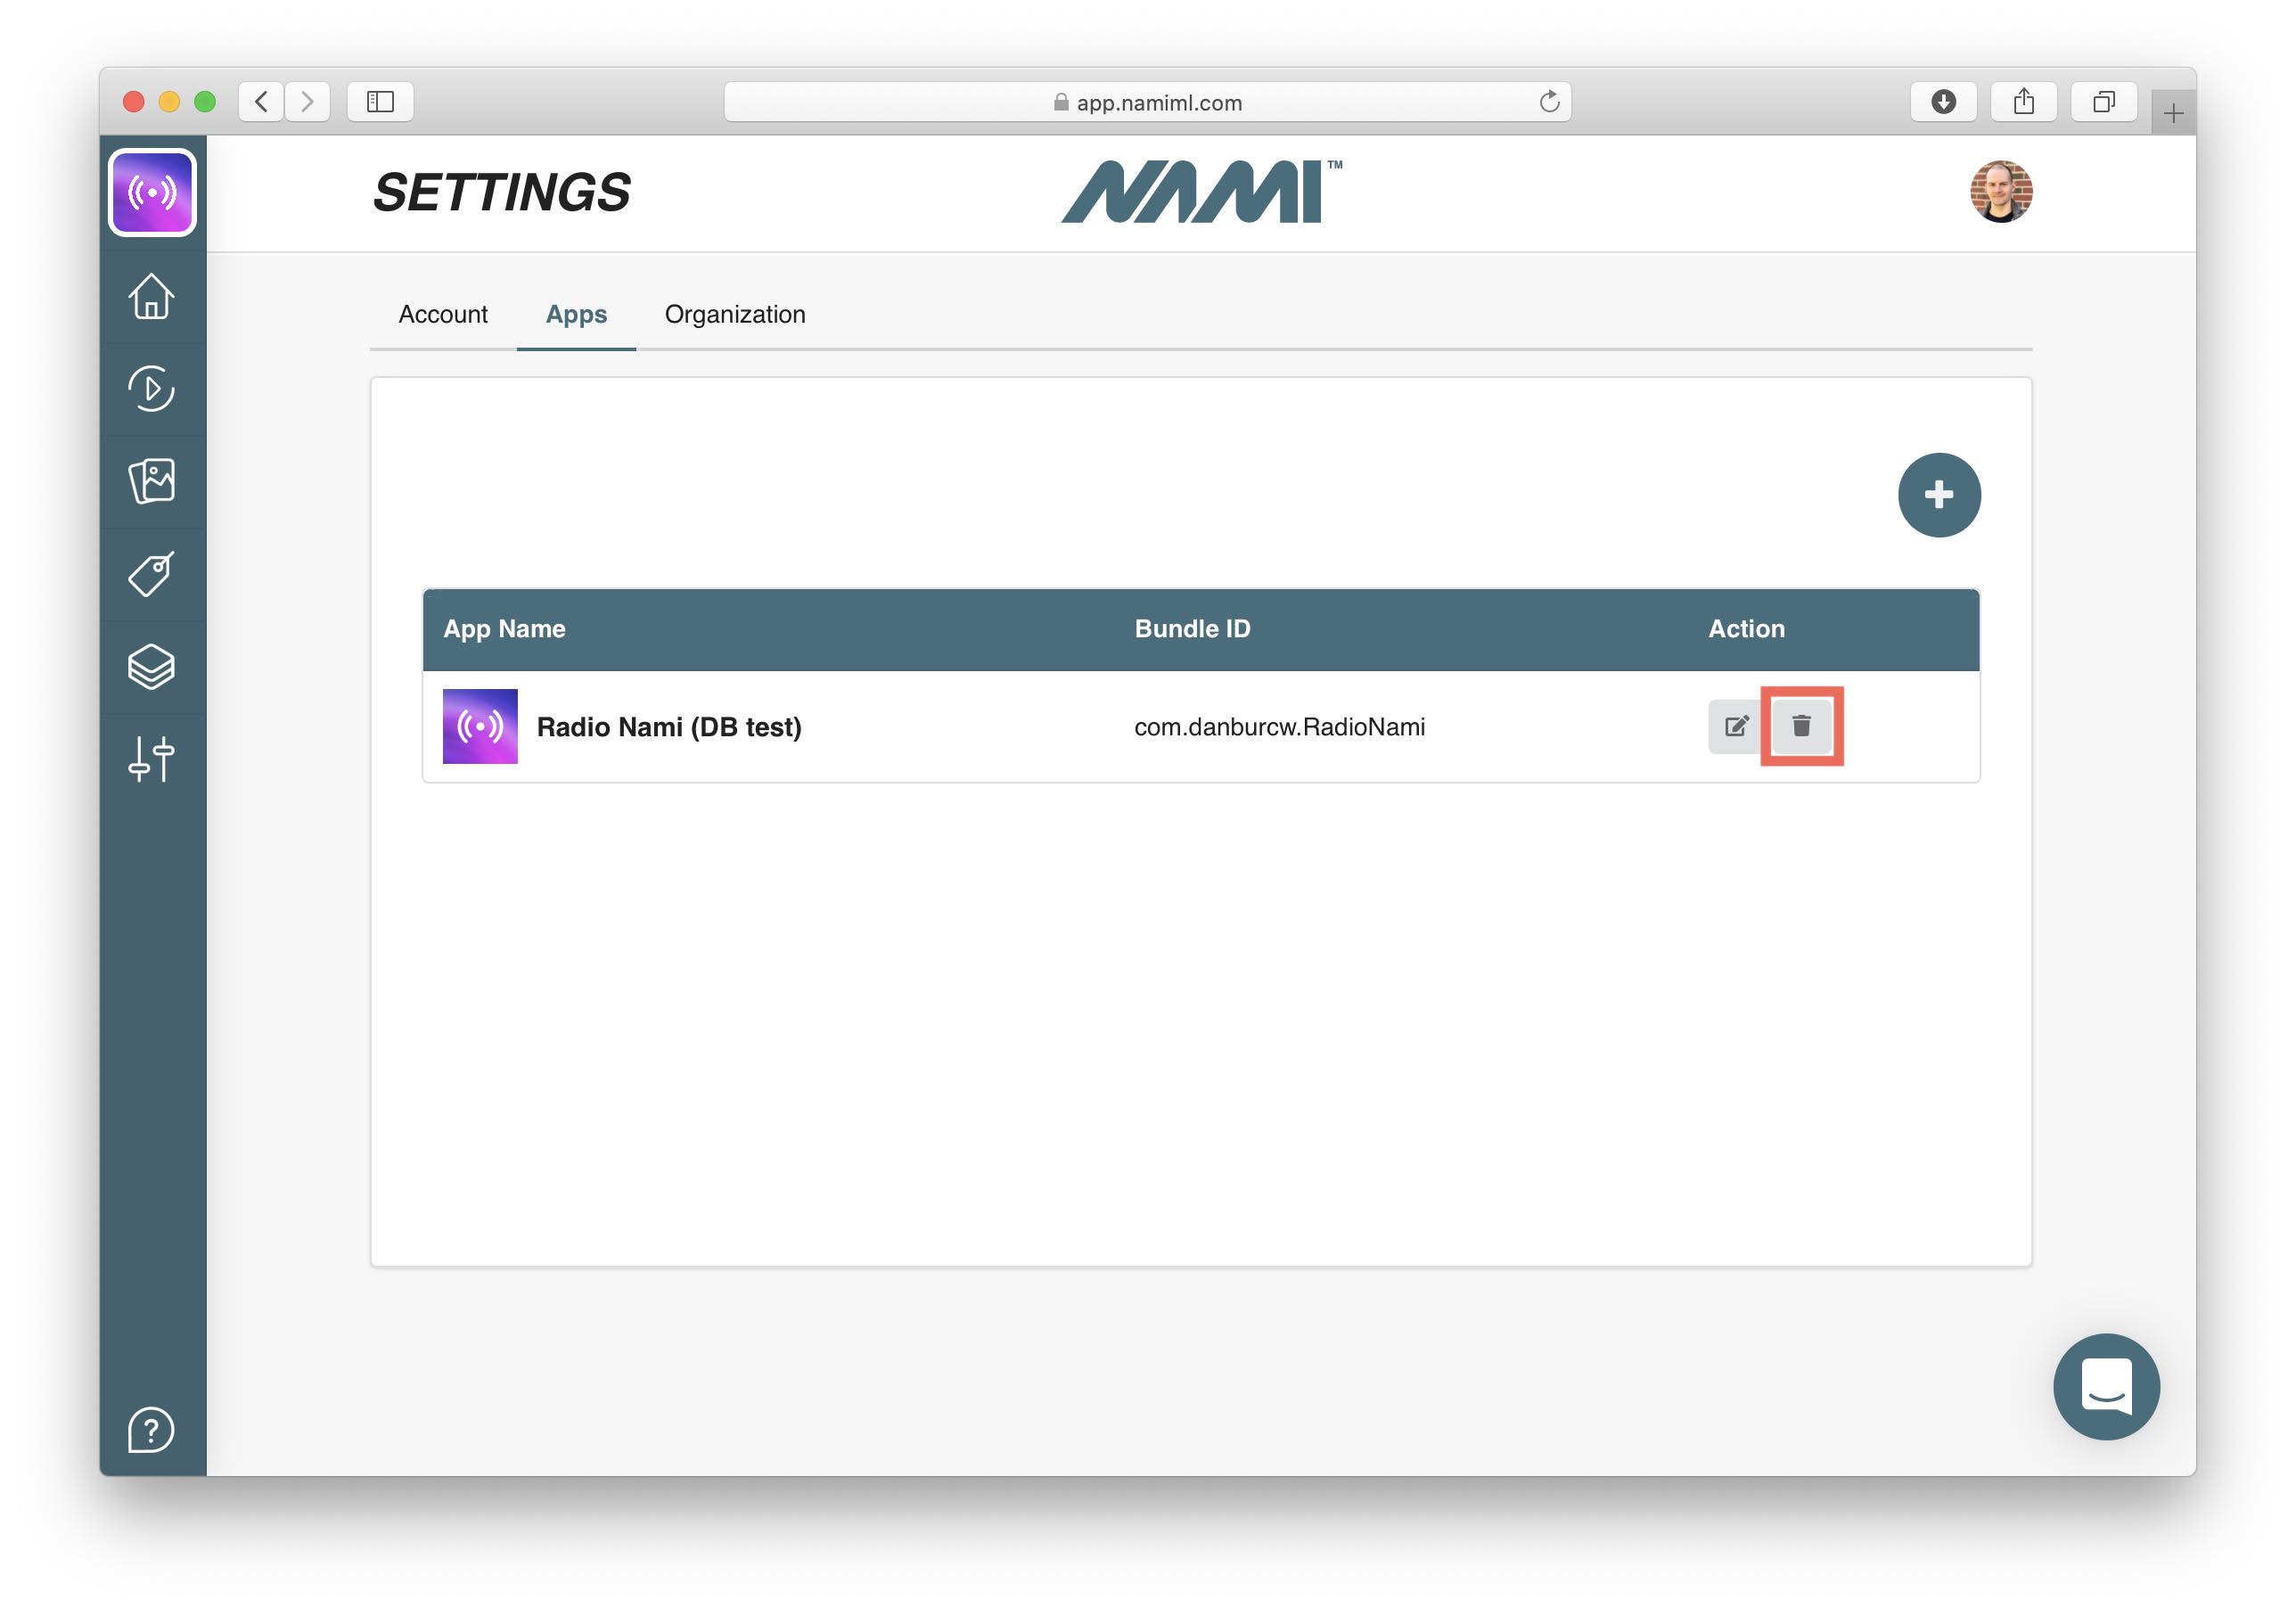The image size is (2296, 1608).
Task: Add a new app with plus button
Action: (1938, 495)
